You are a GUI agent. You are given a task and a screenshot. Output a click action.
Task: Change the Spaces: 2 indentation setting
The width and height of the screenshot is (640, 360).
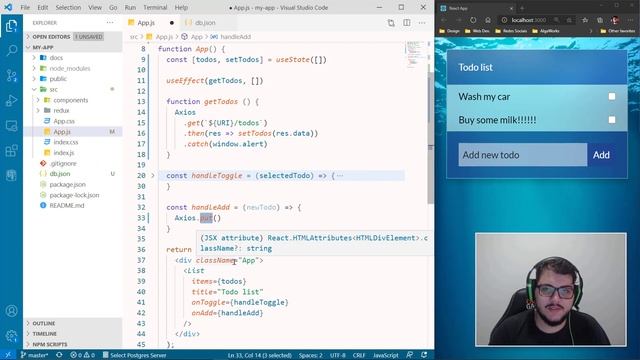[x=311, y=355]
